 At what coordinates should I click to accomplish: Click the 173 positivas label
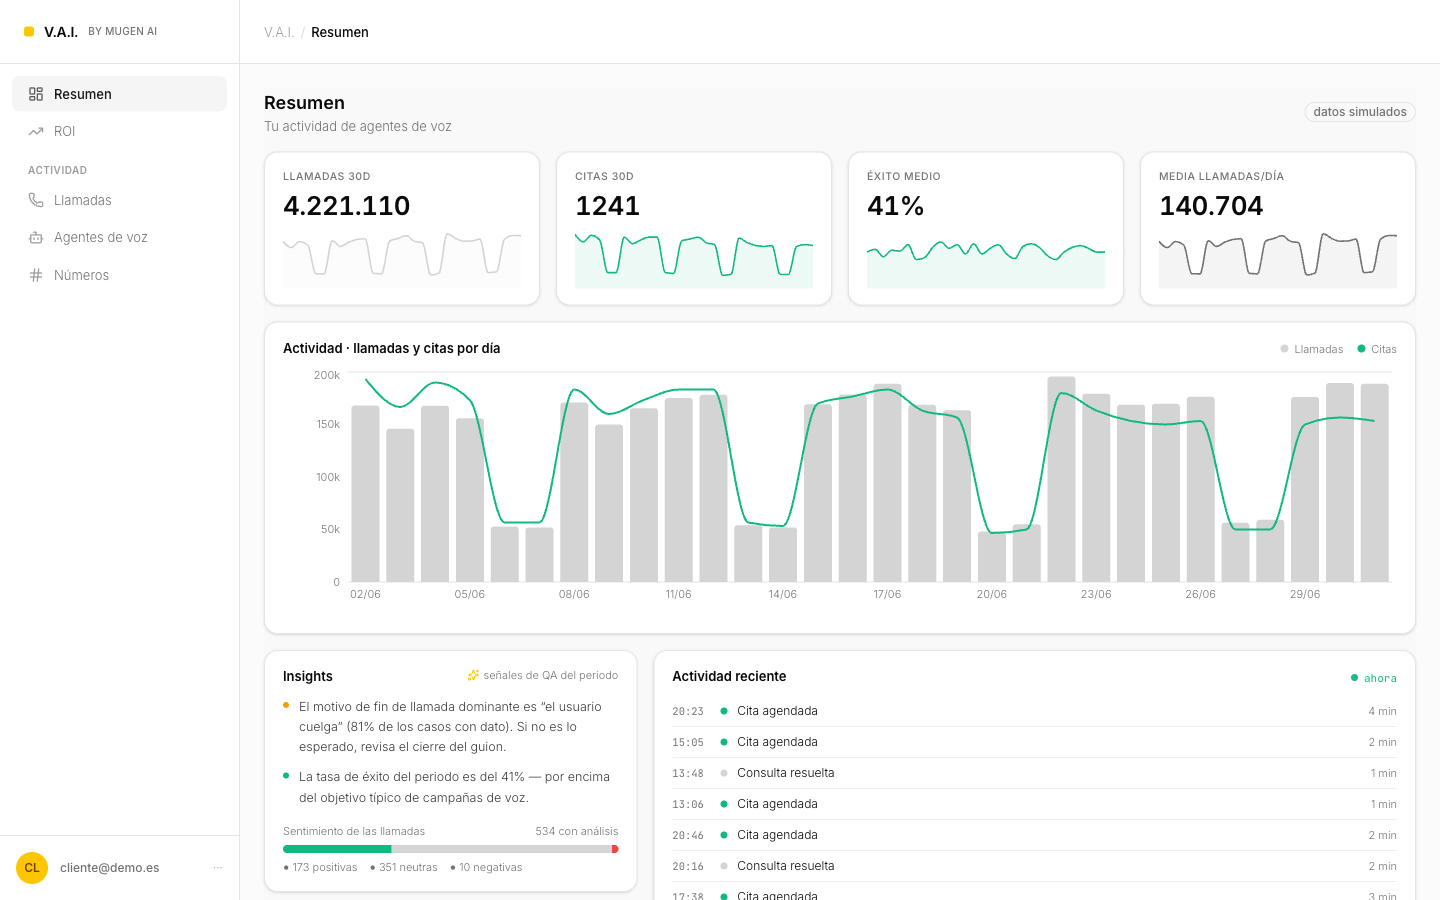(320, 867)
